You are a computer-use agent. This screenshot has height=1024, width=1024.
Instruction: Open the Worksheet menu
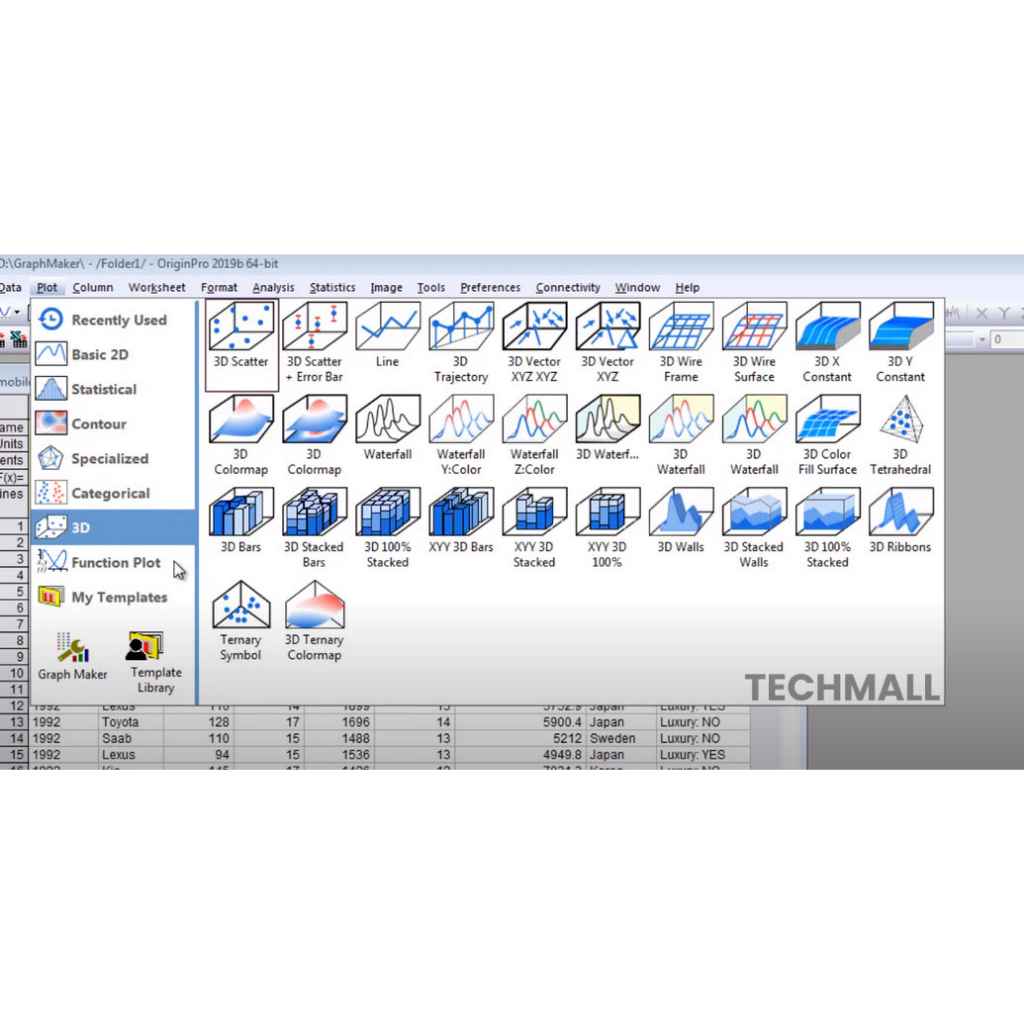157,288
